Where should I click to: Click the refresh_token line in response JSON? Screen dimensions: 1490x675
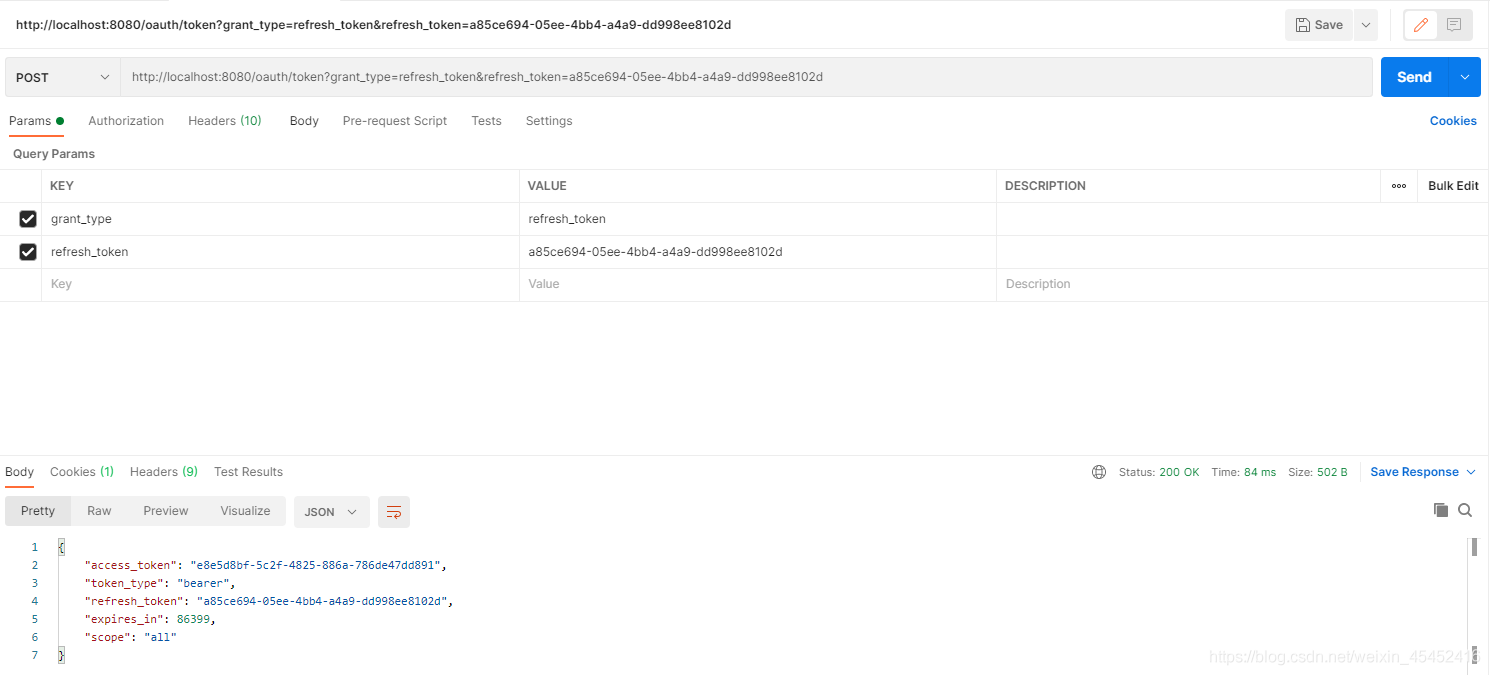[269, 601]
